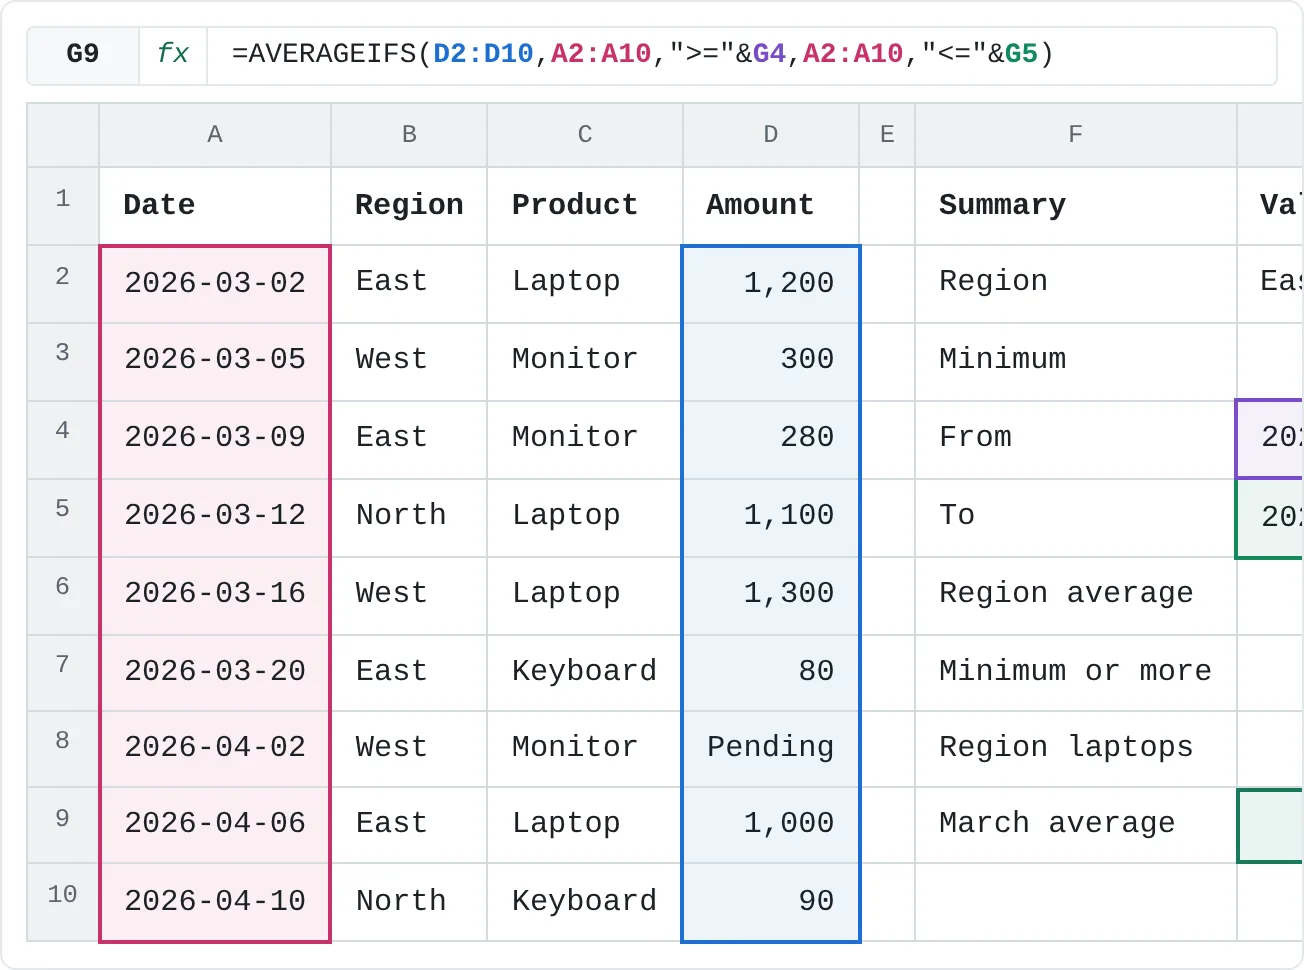Select row 2 header
1304x970 pixels.
pyautogui.click(x=63, y=284)
